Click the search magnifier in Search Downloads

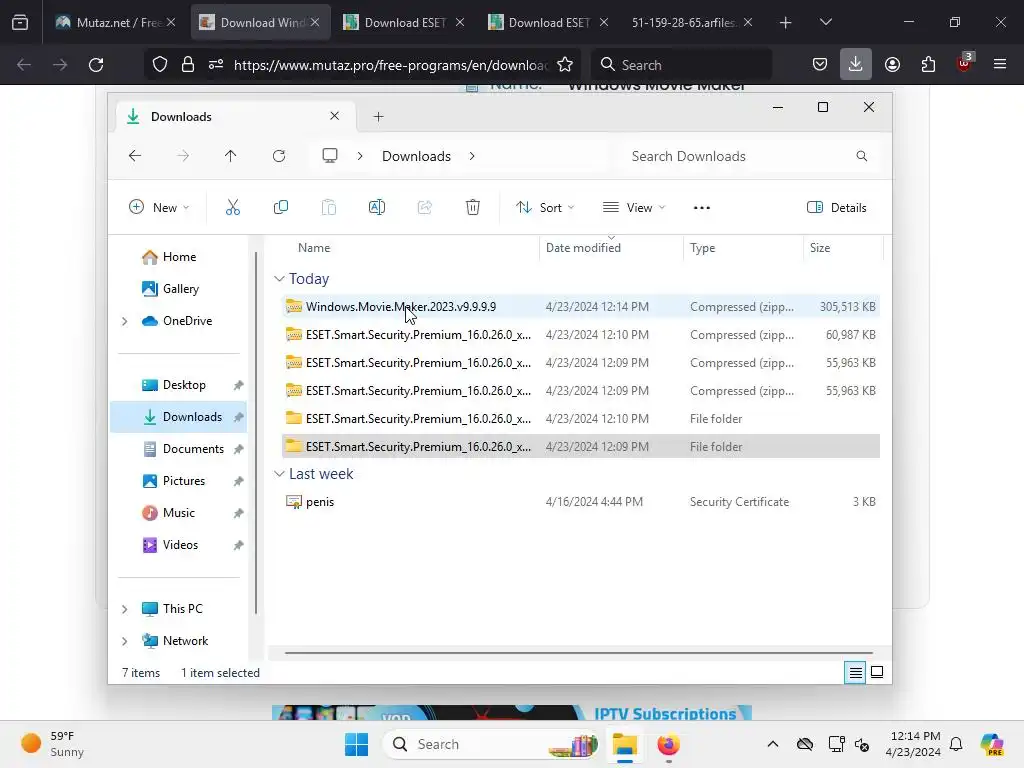[861, 156]
